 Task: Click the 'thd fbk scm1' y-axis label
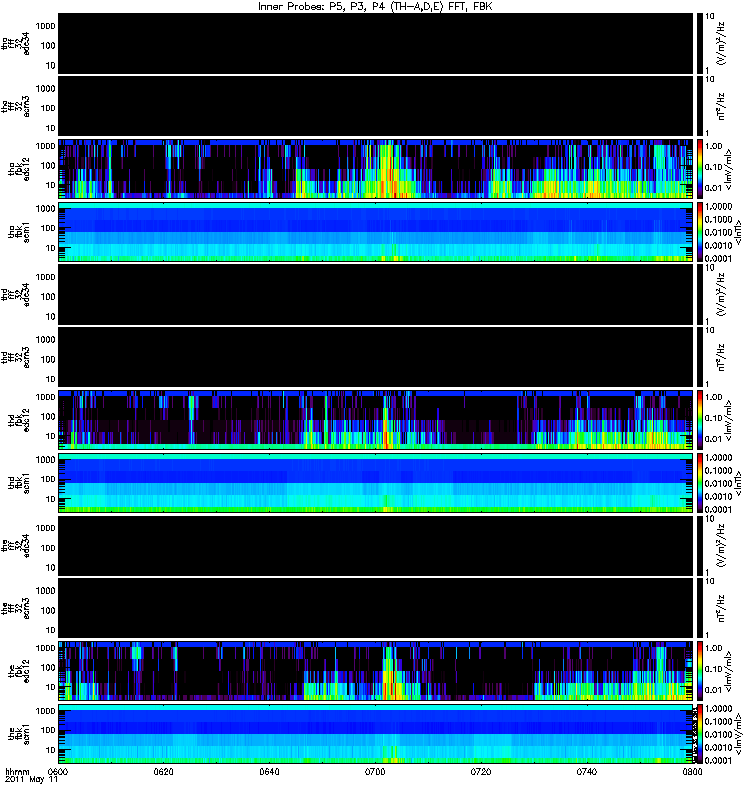[x=19, y=483]
